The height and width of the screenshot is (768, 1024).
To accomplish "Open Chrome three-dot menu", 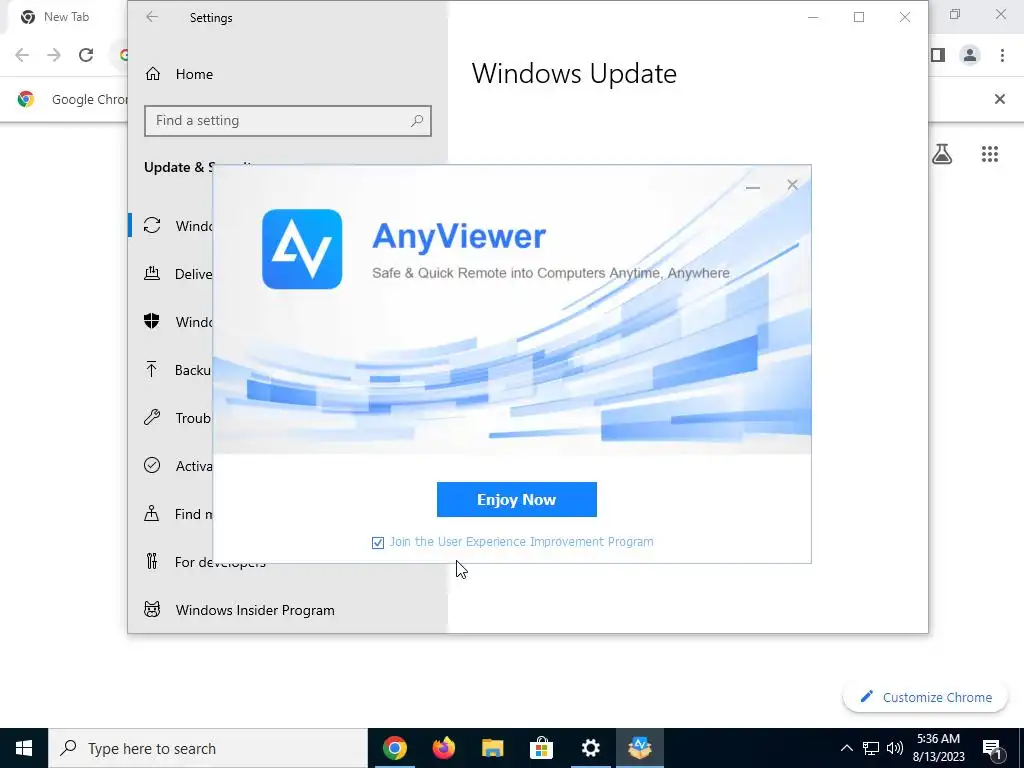I will (1002, 55).
